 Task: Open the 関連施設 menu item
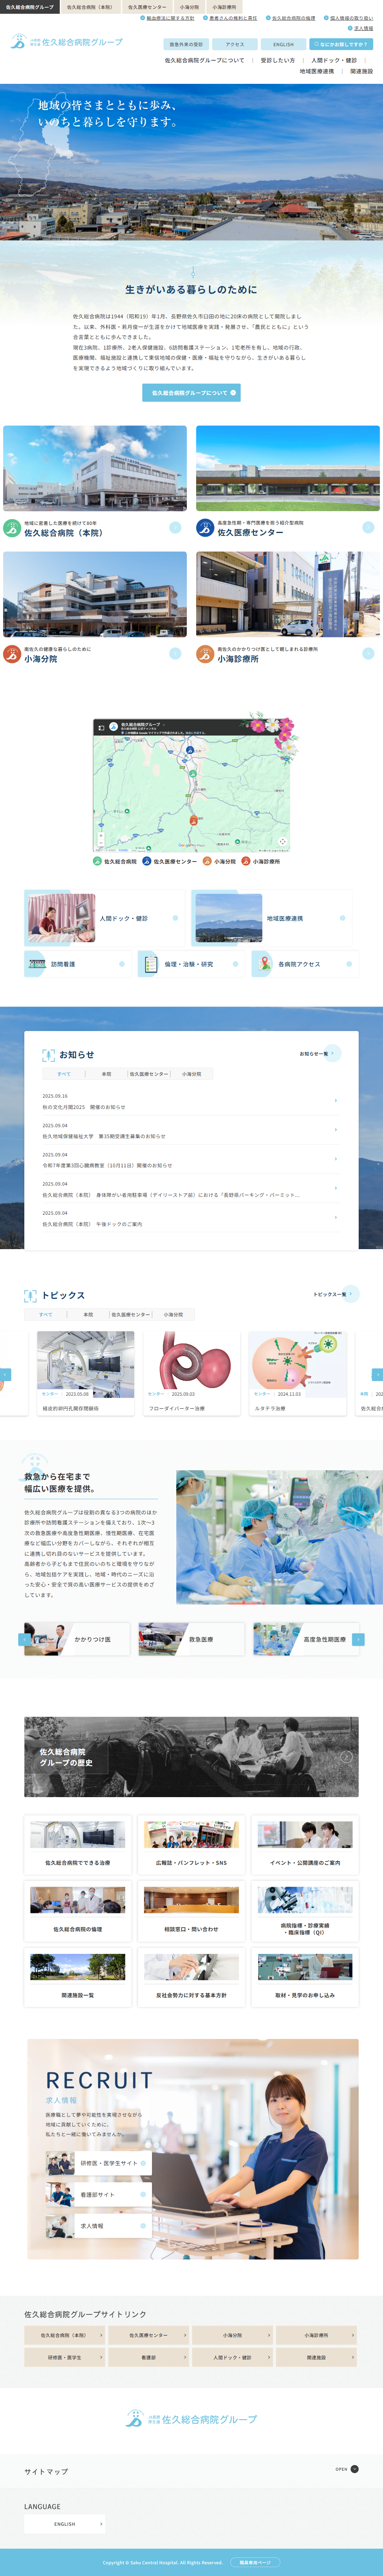coord(361,71)
